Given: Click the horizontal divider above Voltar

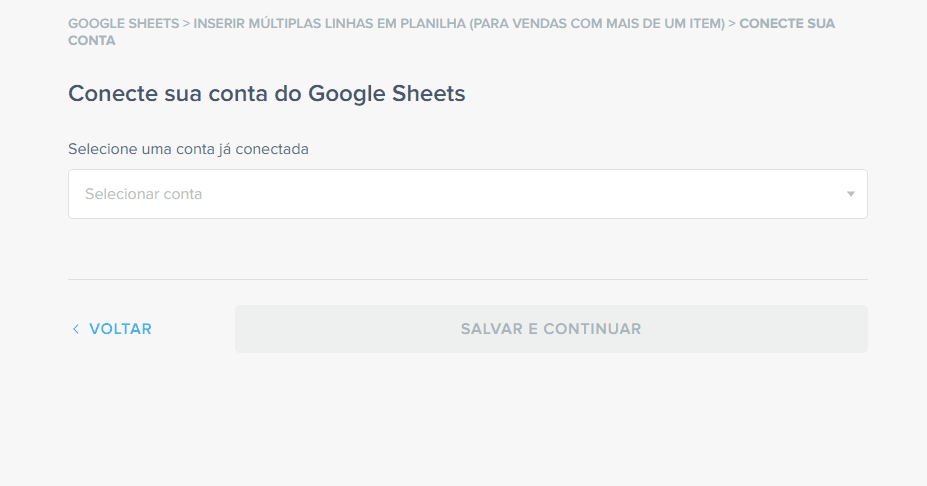Looking at the screenshot, I should coord(467,280).
